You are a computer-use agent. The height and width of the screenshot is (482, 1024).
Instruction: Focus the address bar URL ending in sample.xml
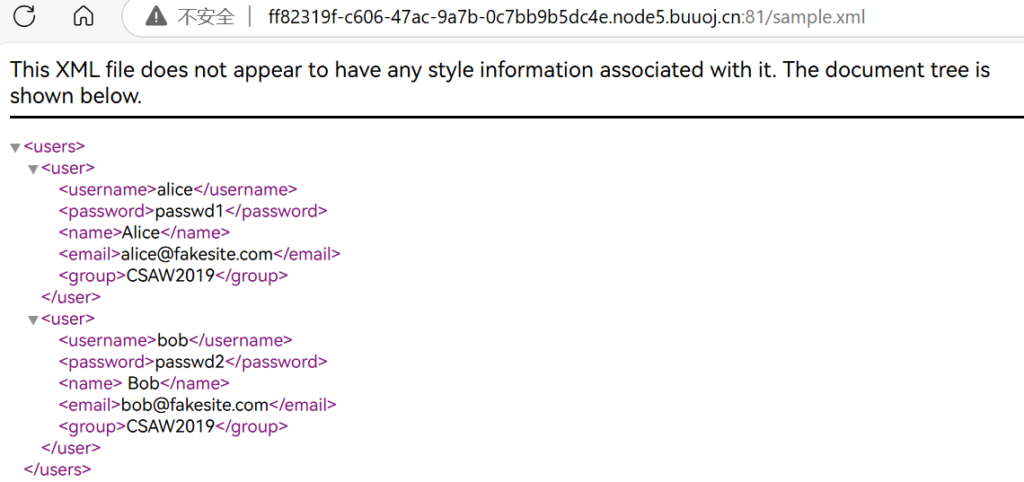pos(567,17)
